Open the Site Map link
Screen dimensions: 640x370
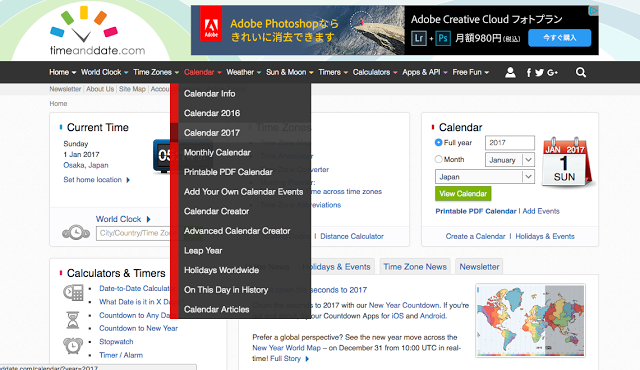(x=132, y=89)
